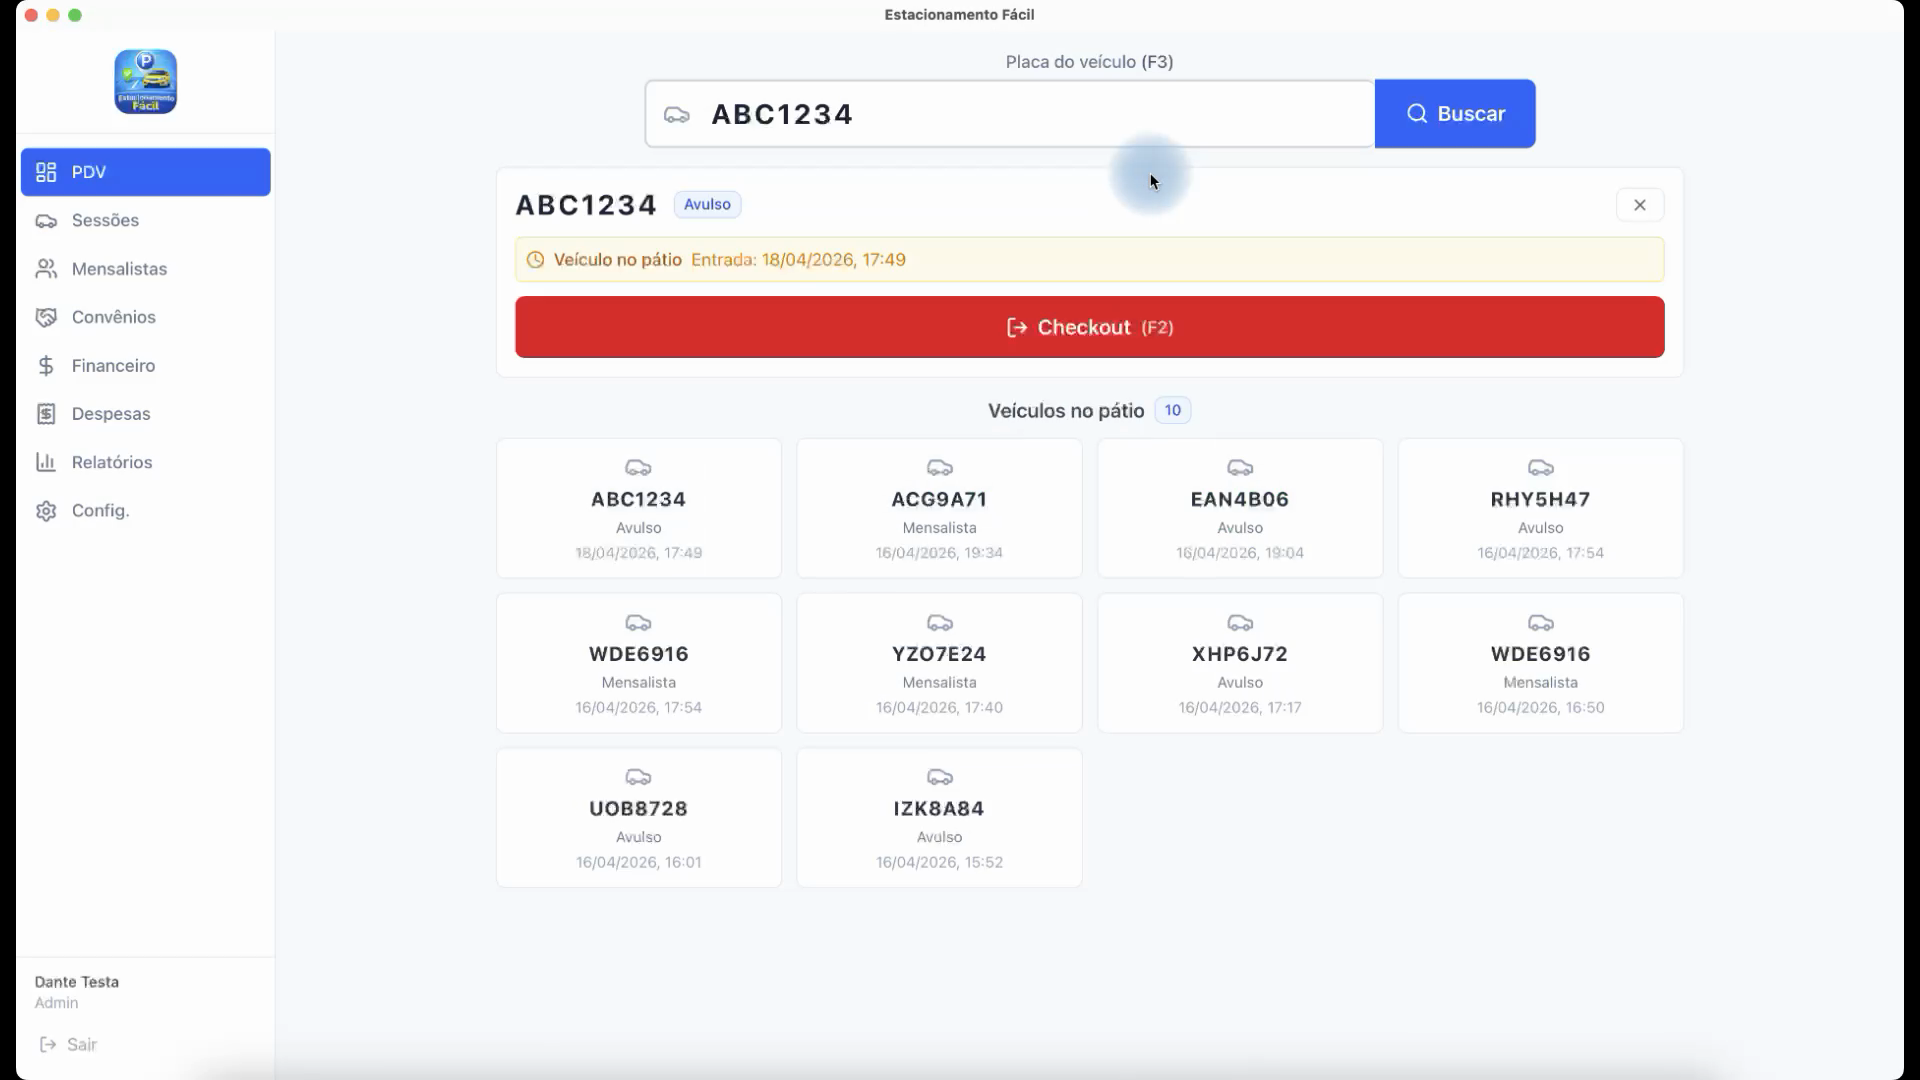Click car icon on XHP6J72 card

[1240, 623]
